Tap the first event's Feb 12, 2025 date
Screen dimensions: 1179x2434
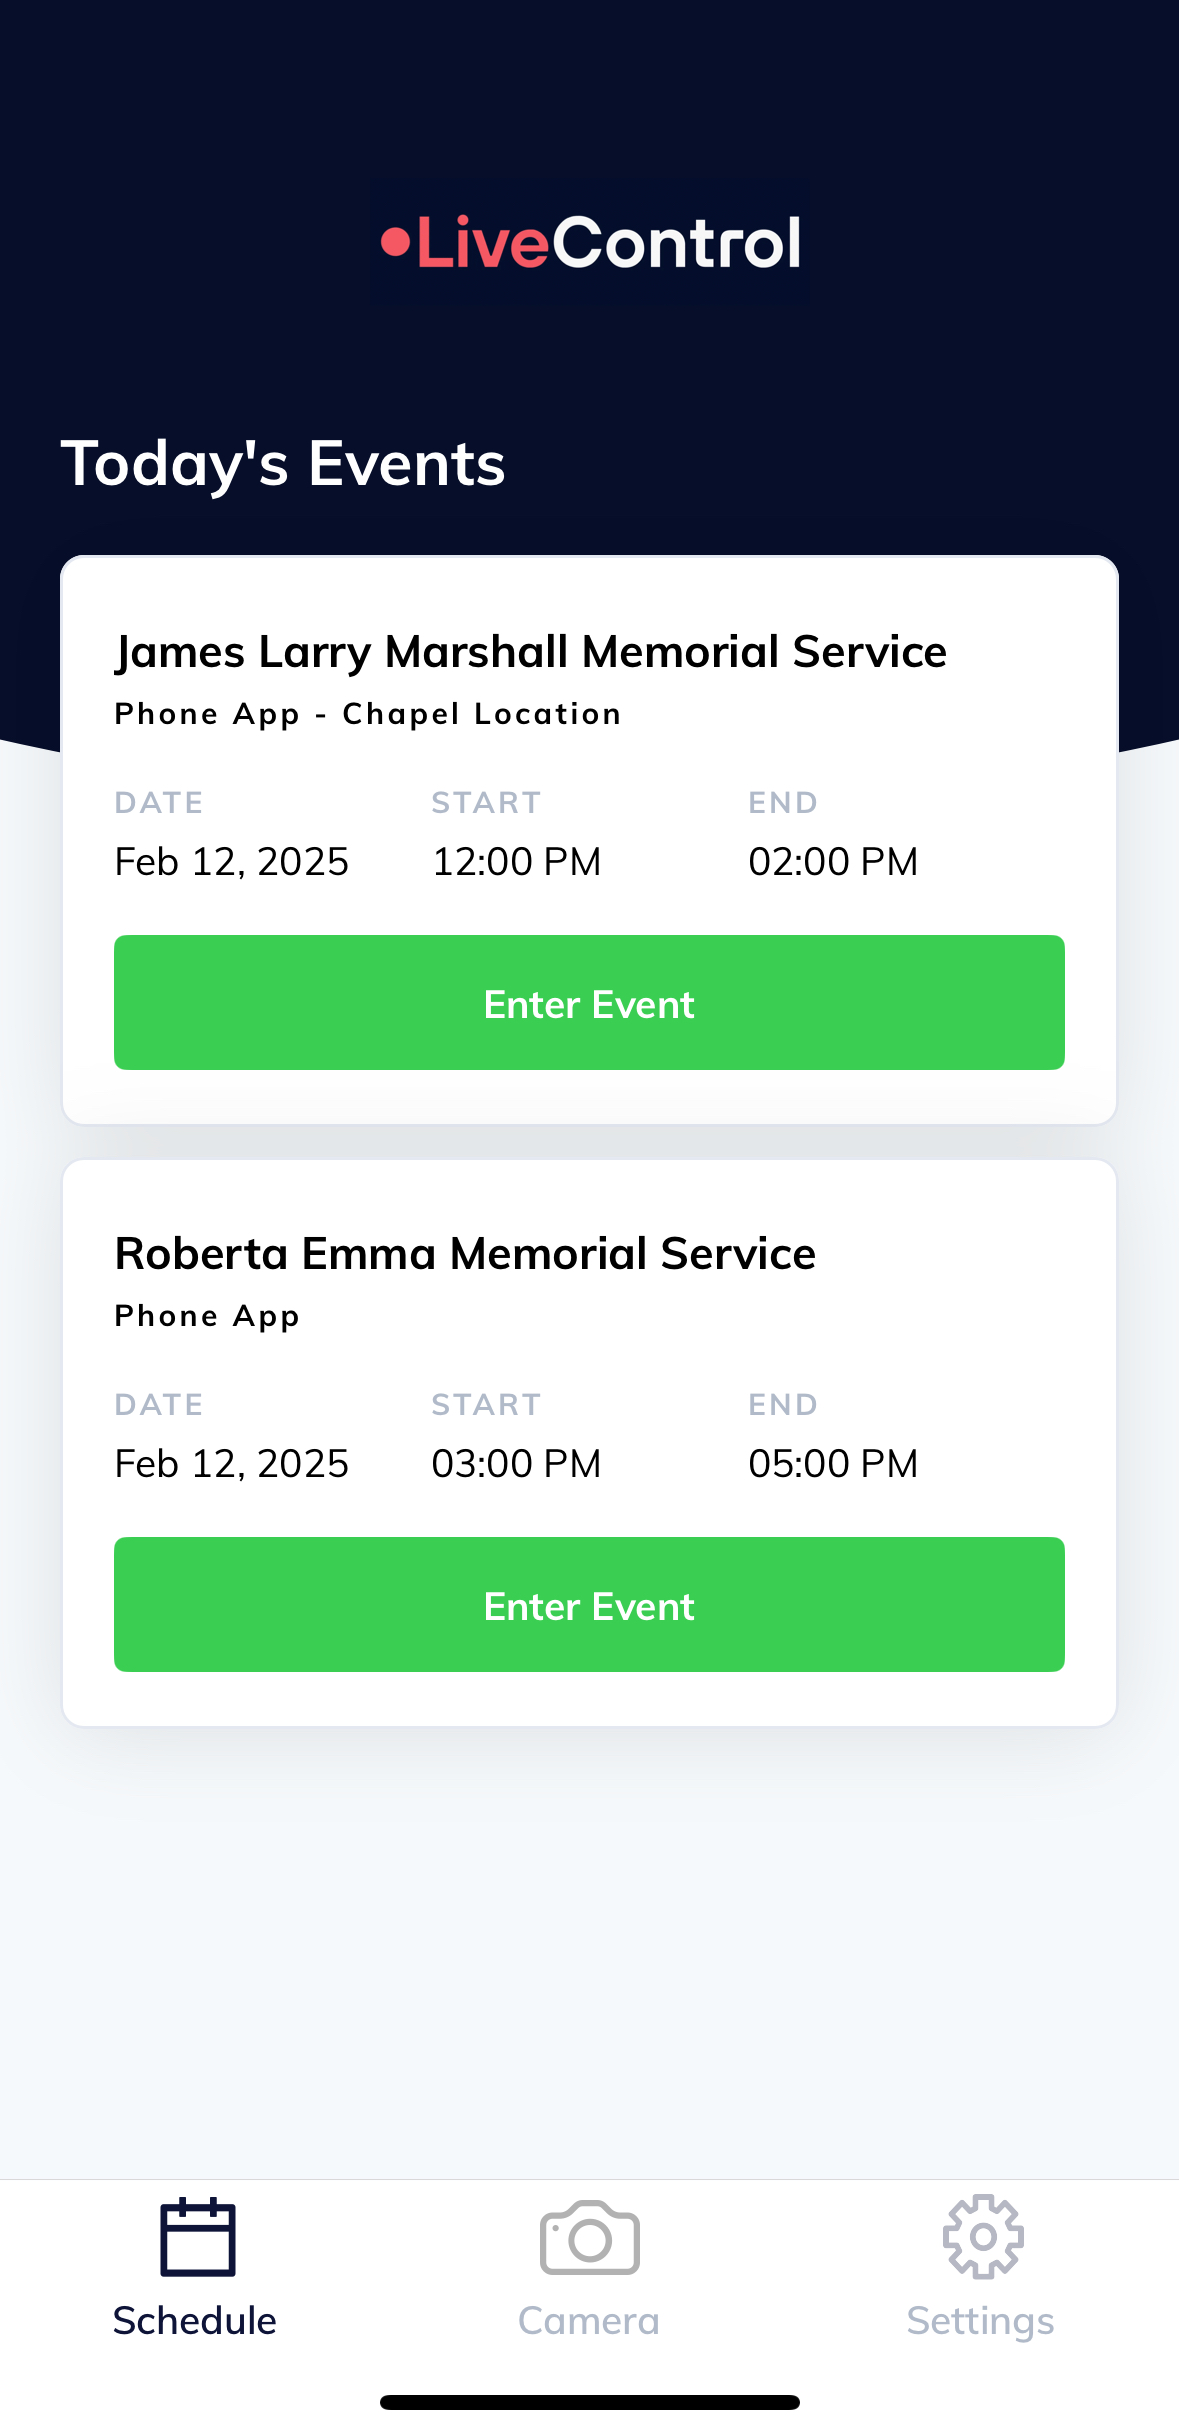(232, 862)
